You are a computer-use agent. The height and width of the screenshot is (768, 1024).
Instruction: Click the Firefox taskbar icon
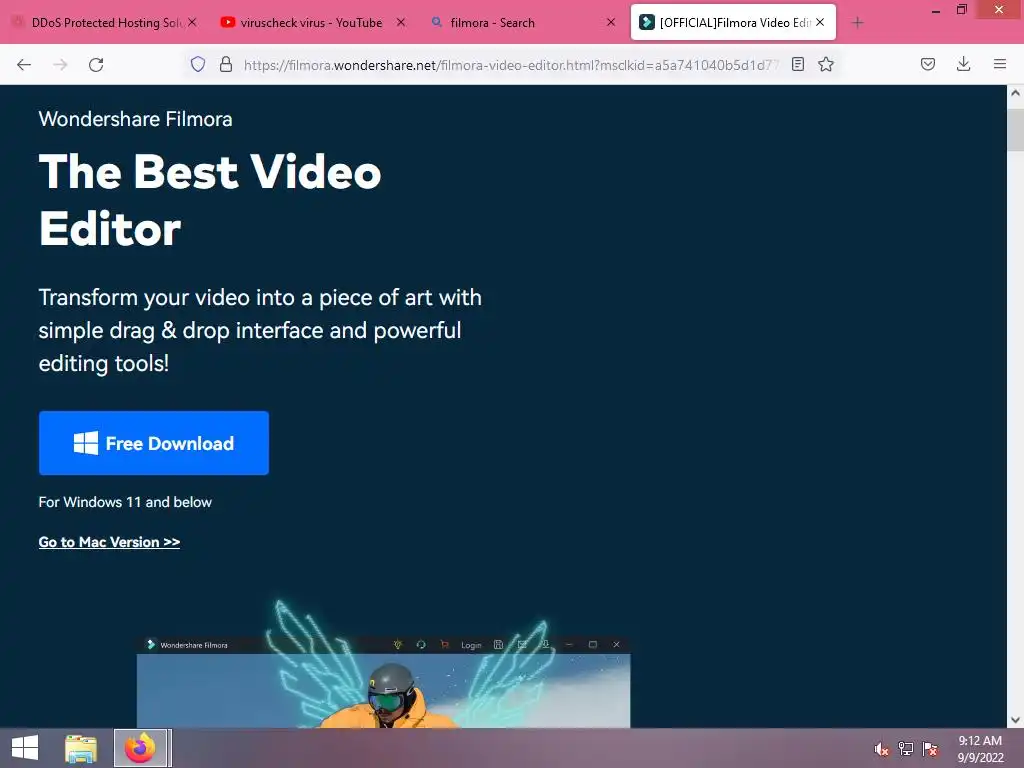pos(140,748)
